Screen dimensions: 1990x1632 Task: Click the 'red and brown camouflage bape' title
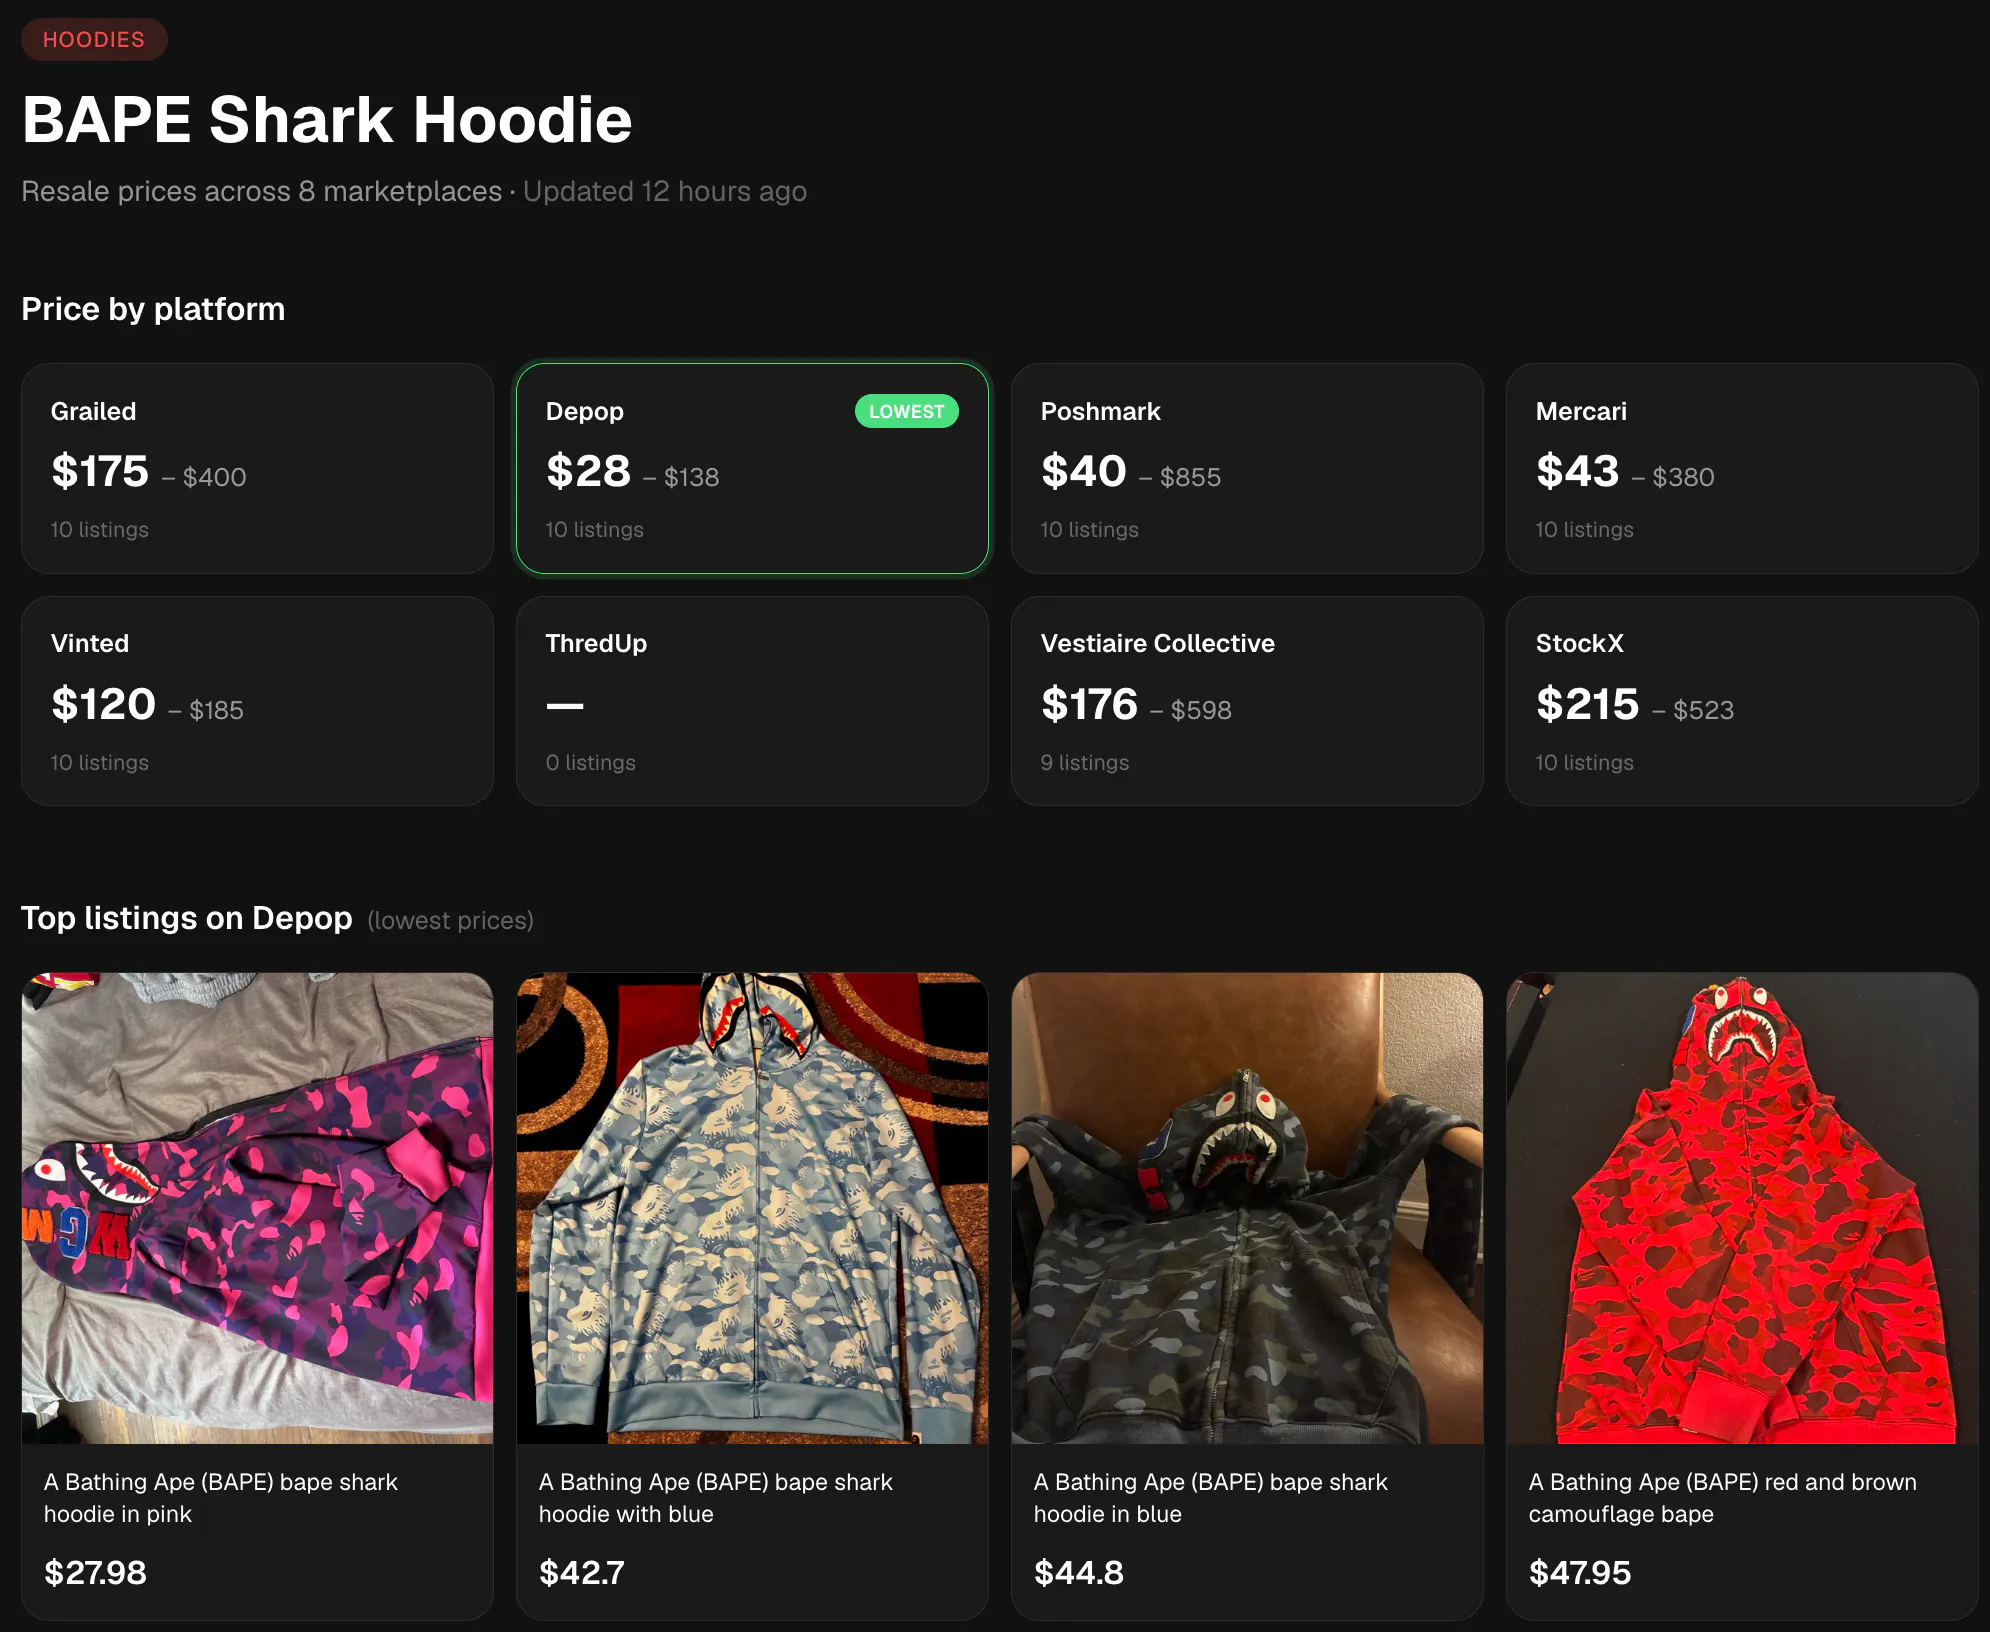pyautogui.click(x=1723, y=1498)
